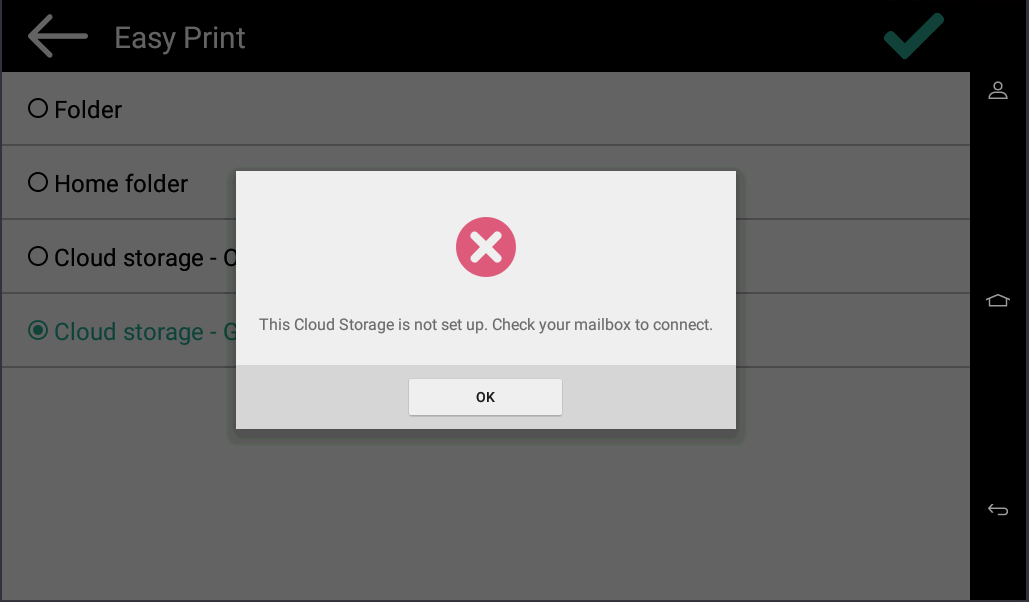1029x602 pixels.
Task: Open the user profile icon in the sidebar
Action: pyautogui.click(x=998, y=90)
